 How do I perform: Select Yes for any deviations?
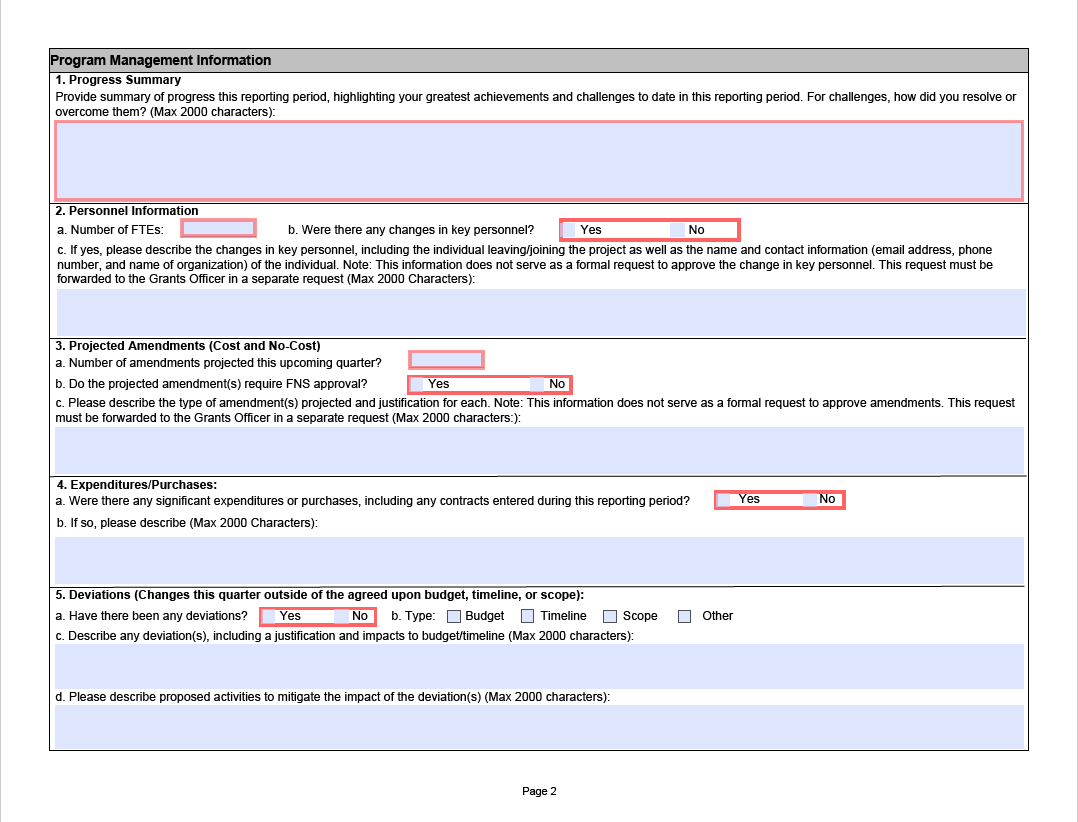(269, 616)
